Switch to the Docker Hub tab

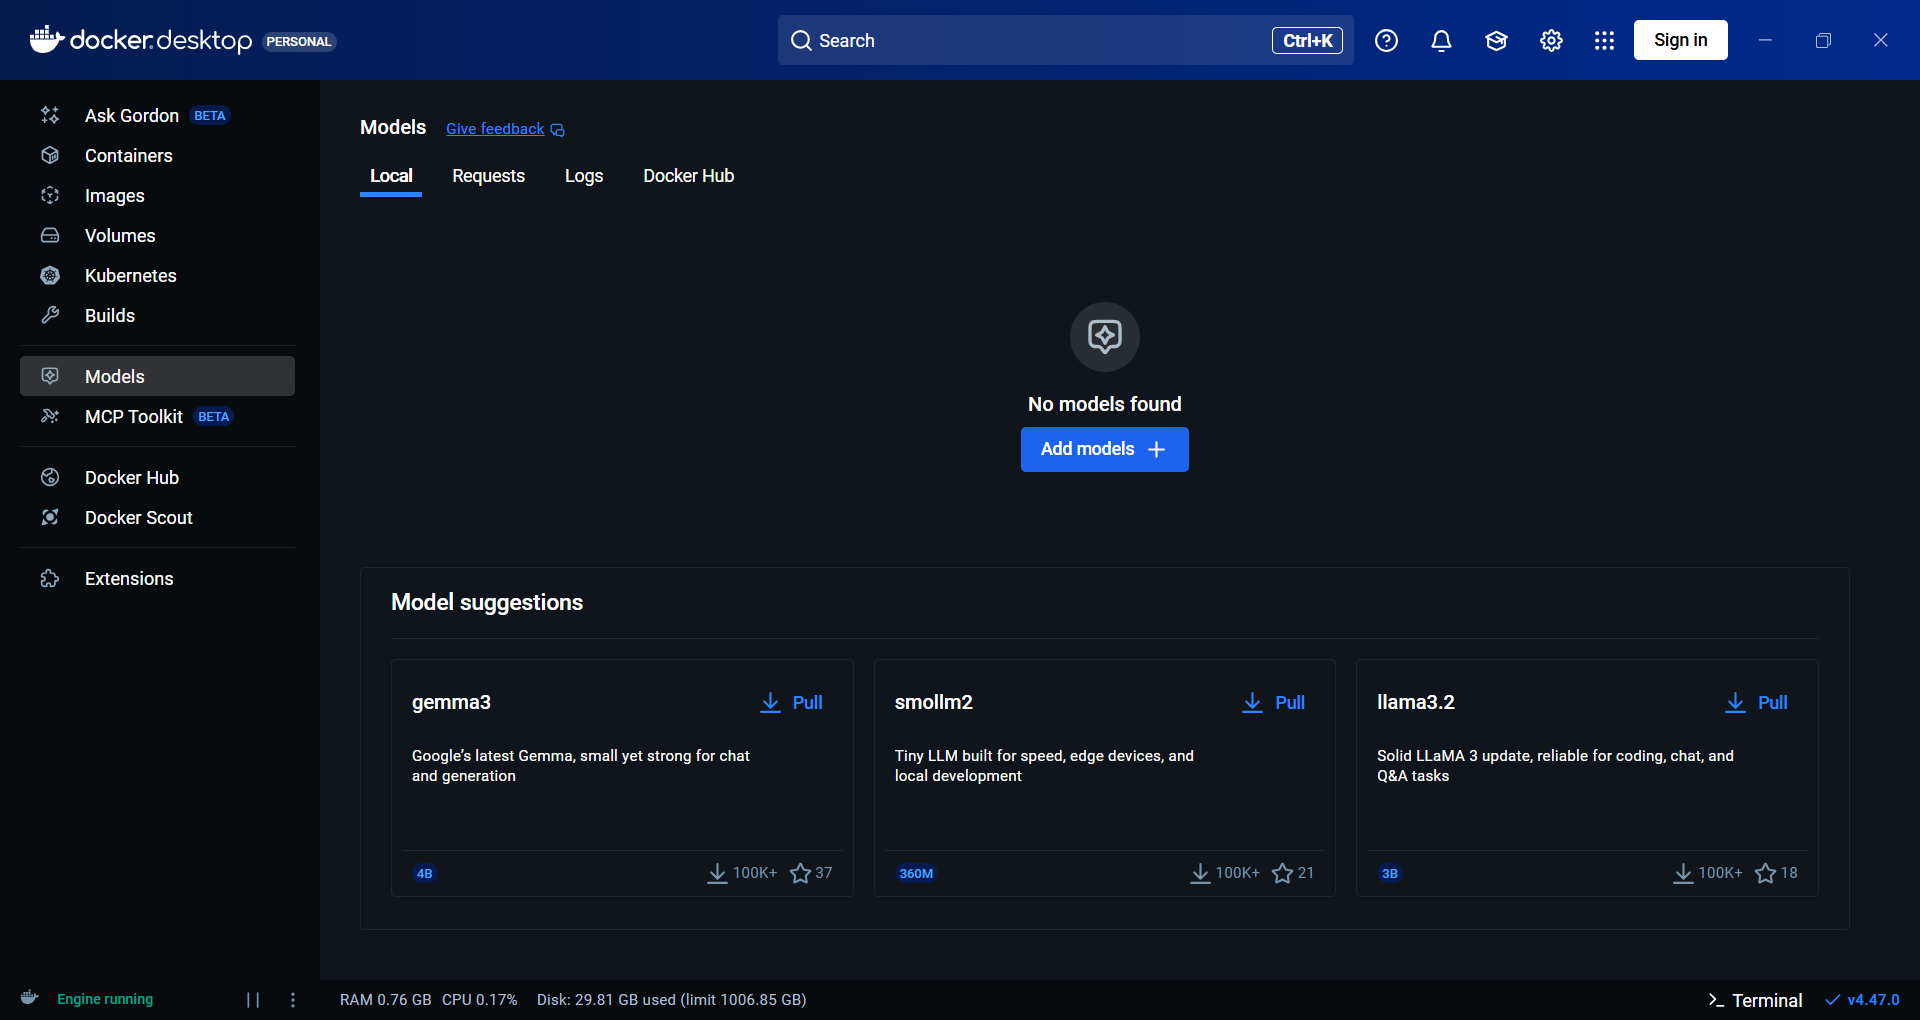pyautogui.click(x=688, y=176)
